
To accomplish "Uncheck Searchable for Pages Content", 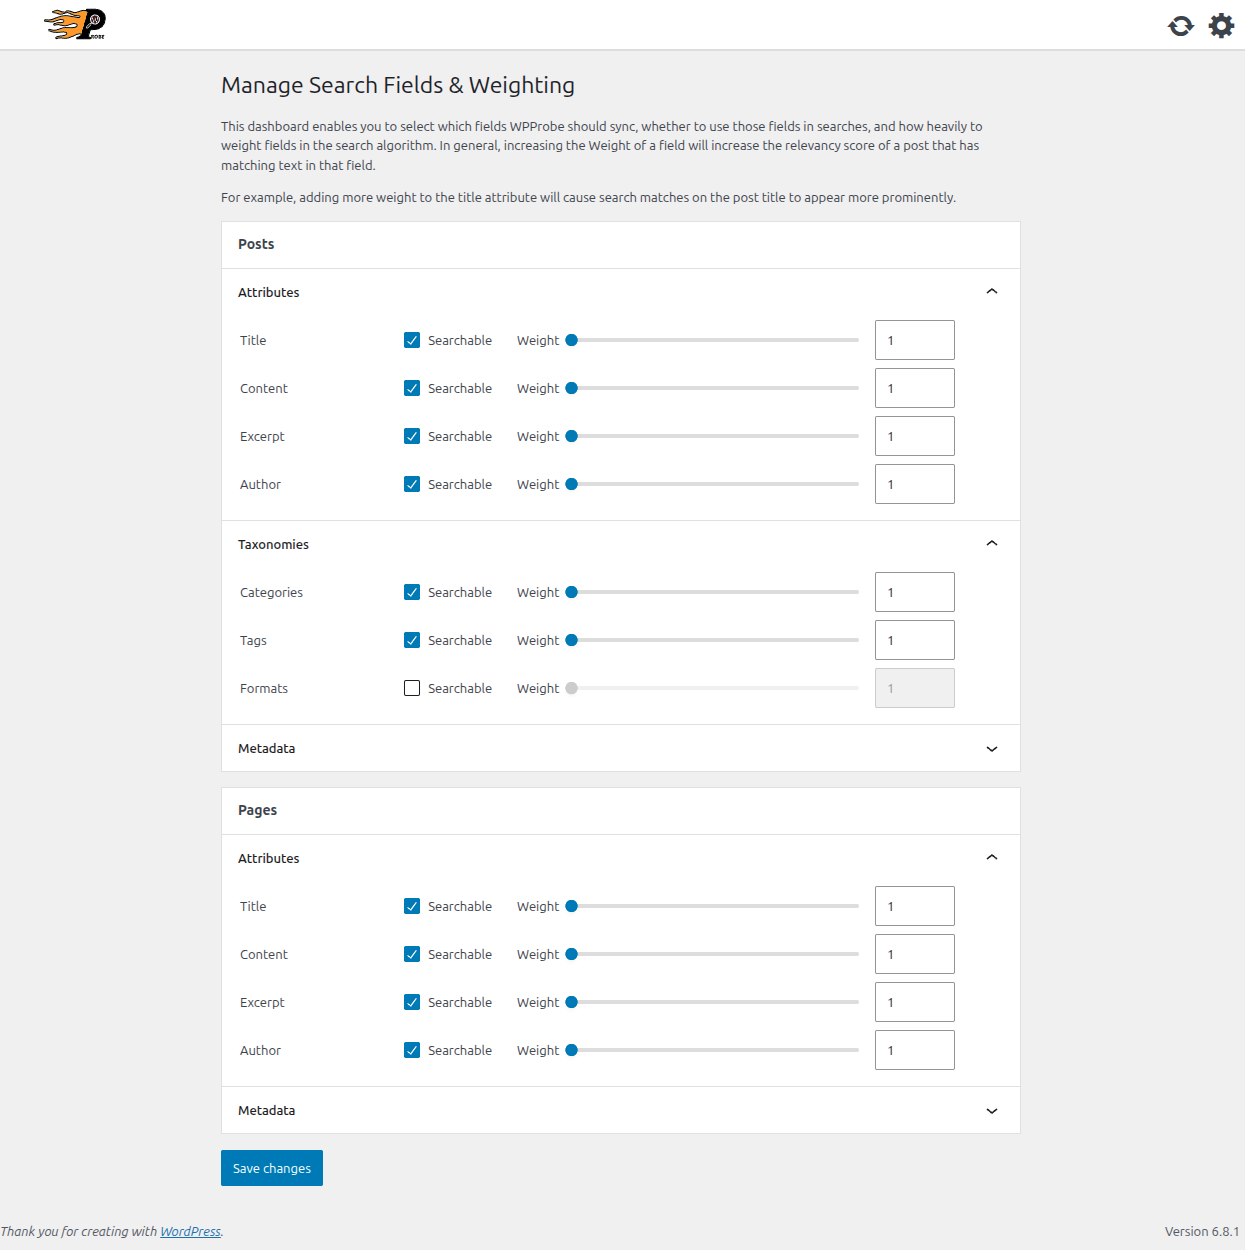I will click(412, 954).
